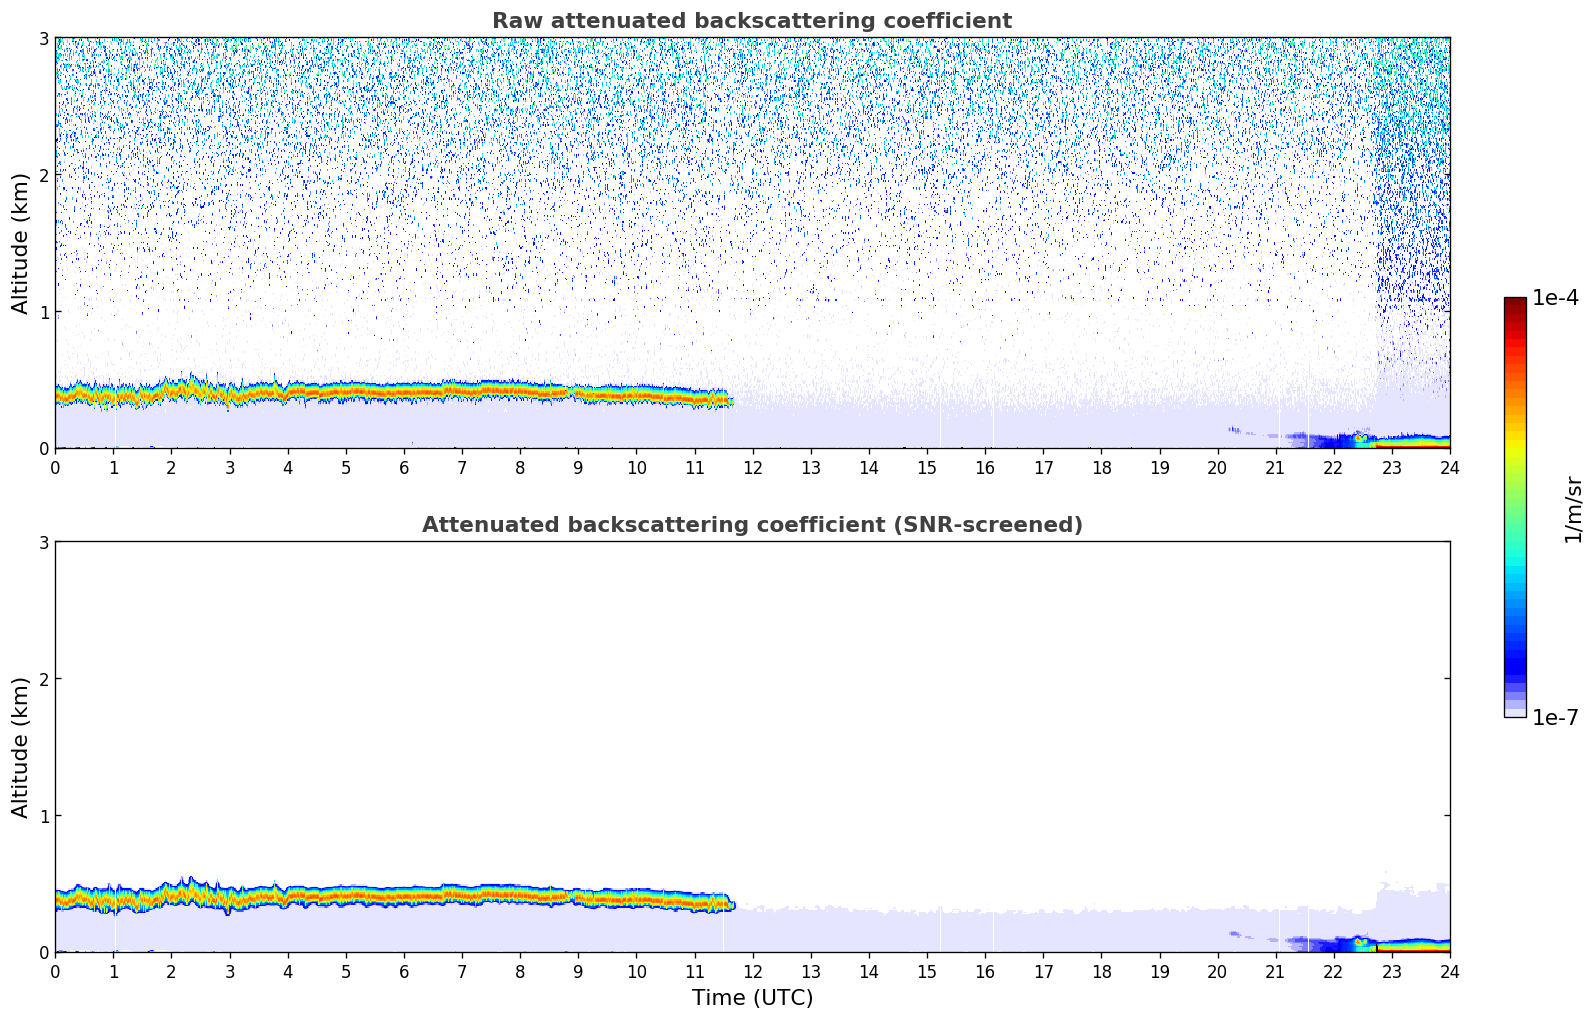Select hour 6 tick on raw plot axis
1595x1020 pixels.
(404, 467)
